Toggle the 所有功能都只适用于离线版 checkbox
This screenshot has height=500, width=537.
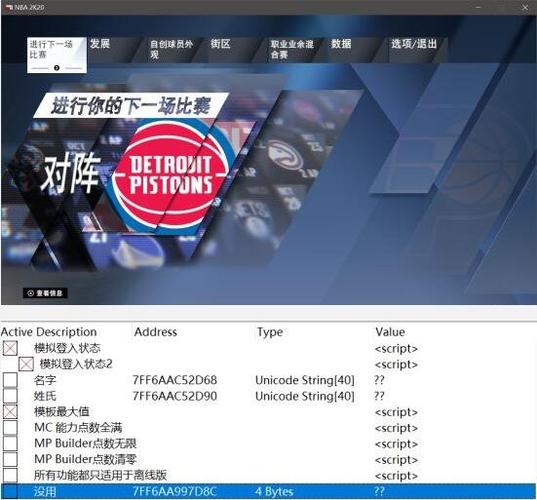(10, 475)
